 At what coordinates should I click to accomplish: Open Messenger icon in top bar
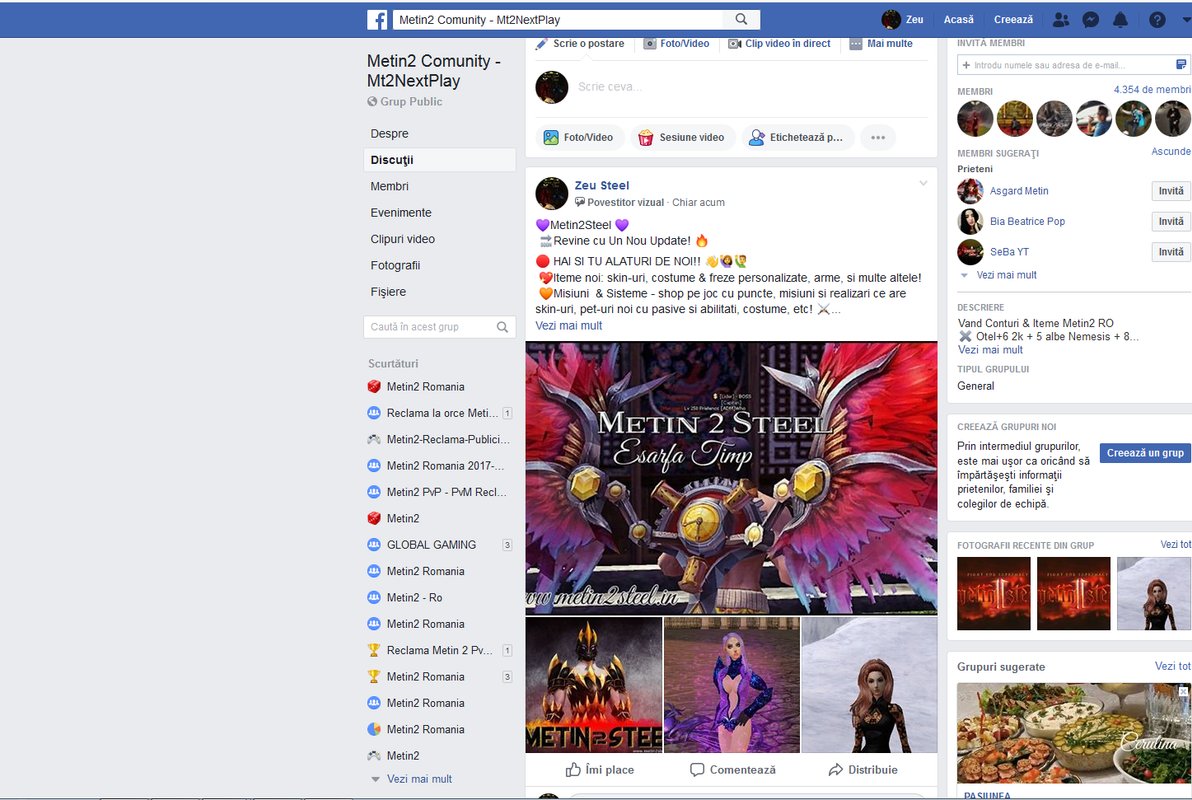[x=1090, y=20]
